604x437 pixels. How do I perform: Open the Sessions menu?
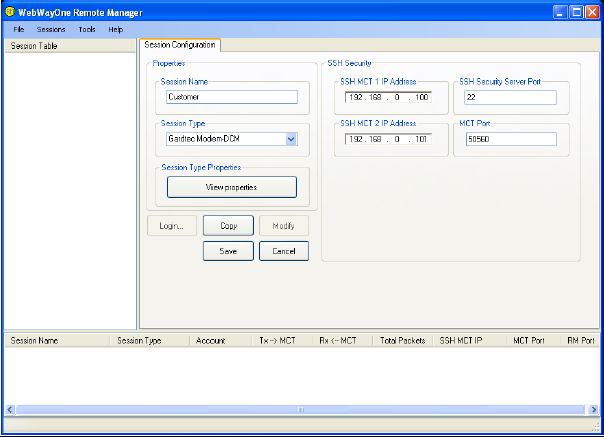tap(51, 30)
